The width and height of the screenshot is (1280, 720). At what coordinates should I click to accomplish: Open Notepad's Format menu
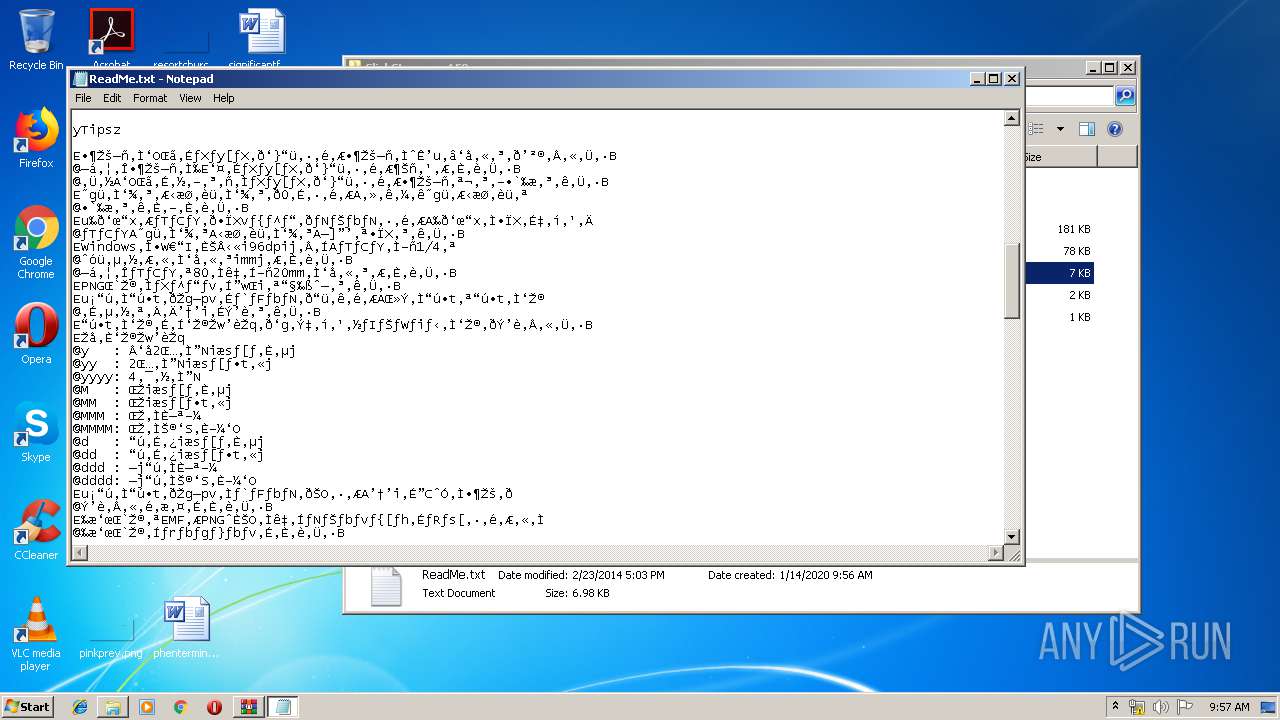pyautogui.click(x=150, y=98)
